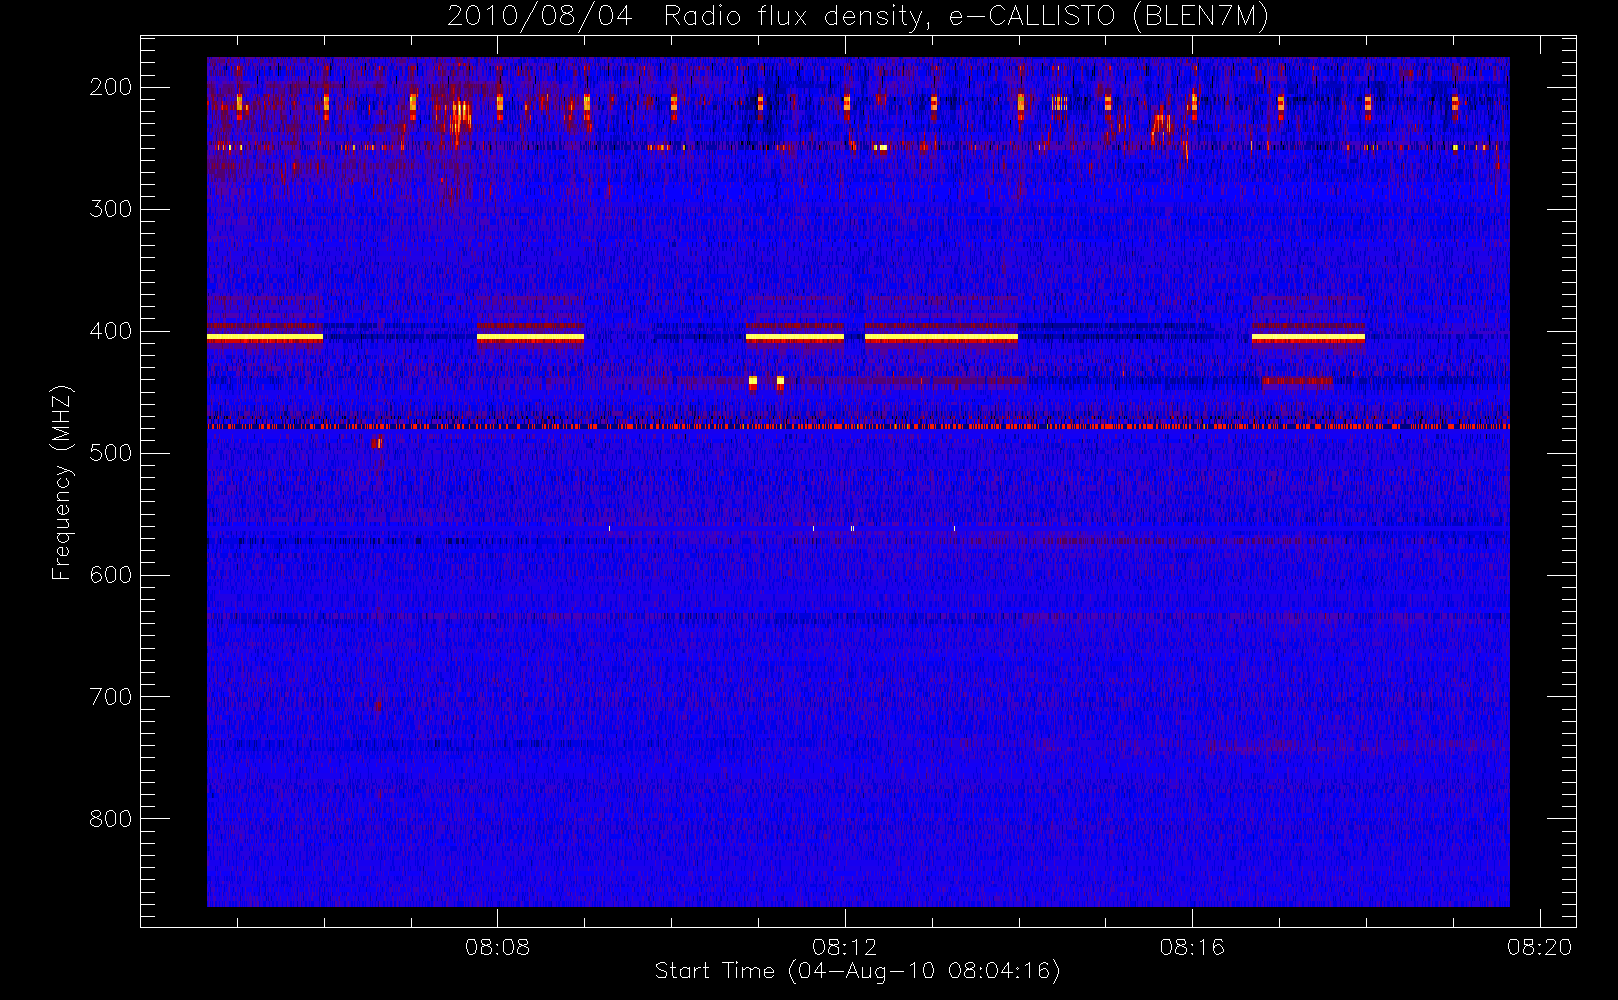
Task: Click the 'Start Time (04-Aug-10 08:04:16)' label
Action: 857,971
